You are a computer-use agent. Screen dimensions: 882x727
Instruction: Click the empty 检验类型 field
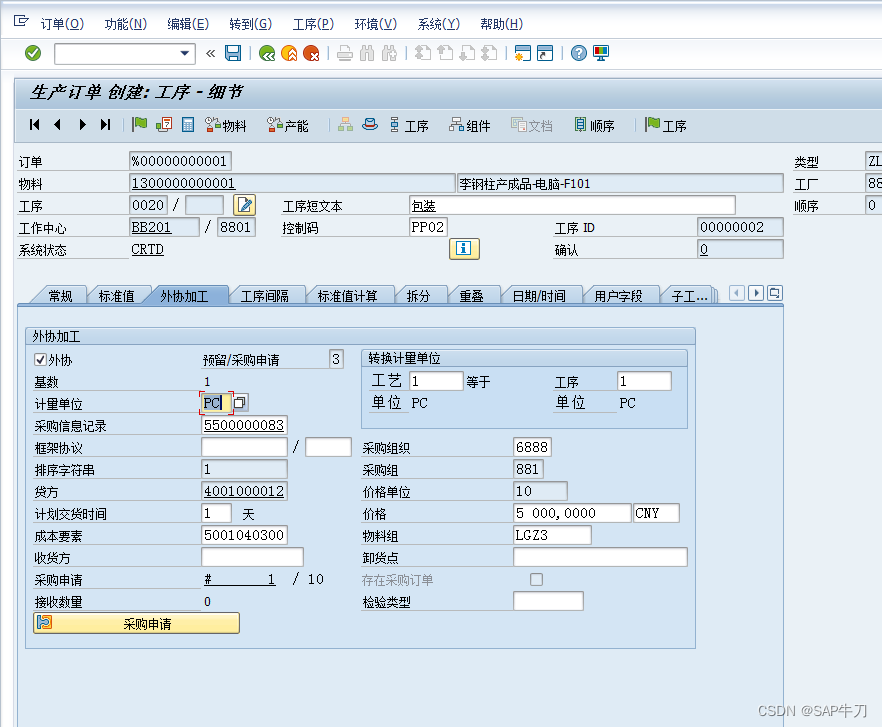coord(548,602)
